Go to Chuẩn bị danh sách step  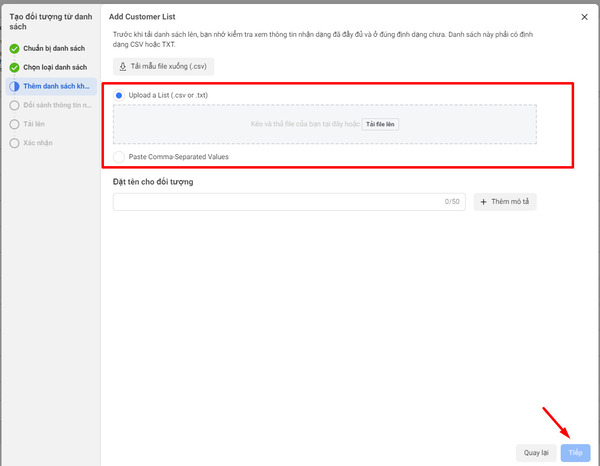tap(57, 48)
